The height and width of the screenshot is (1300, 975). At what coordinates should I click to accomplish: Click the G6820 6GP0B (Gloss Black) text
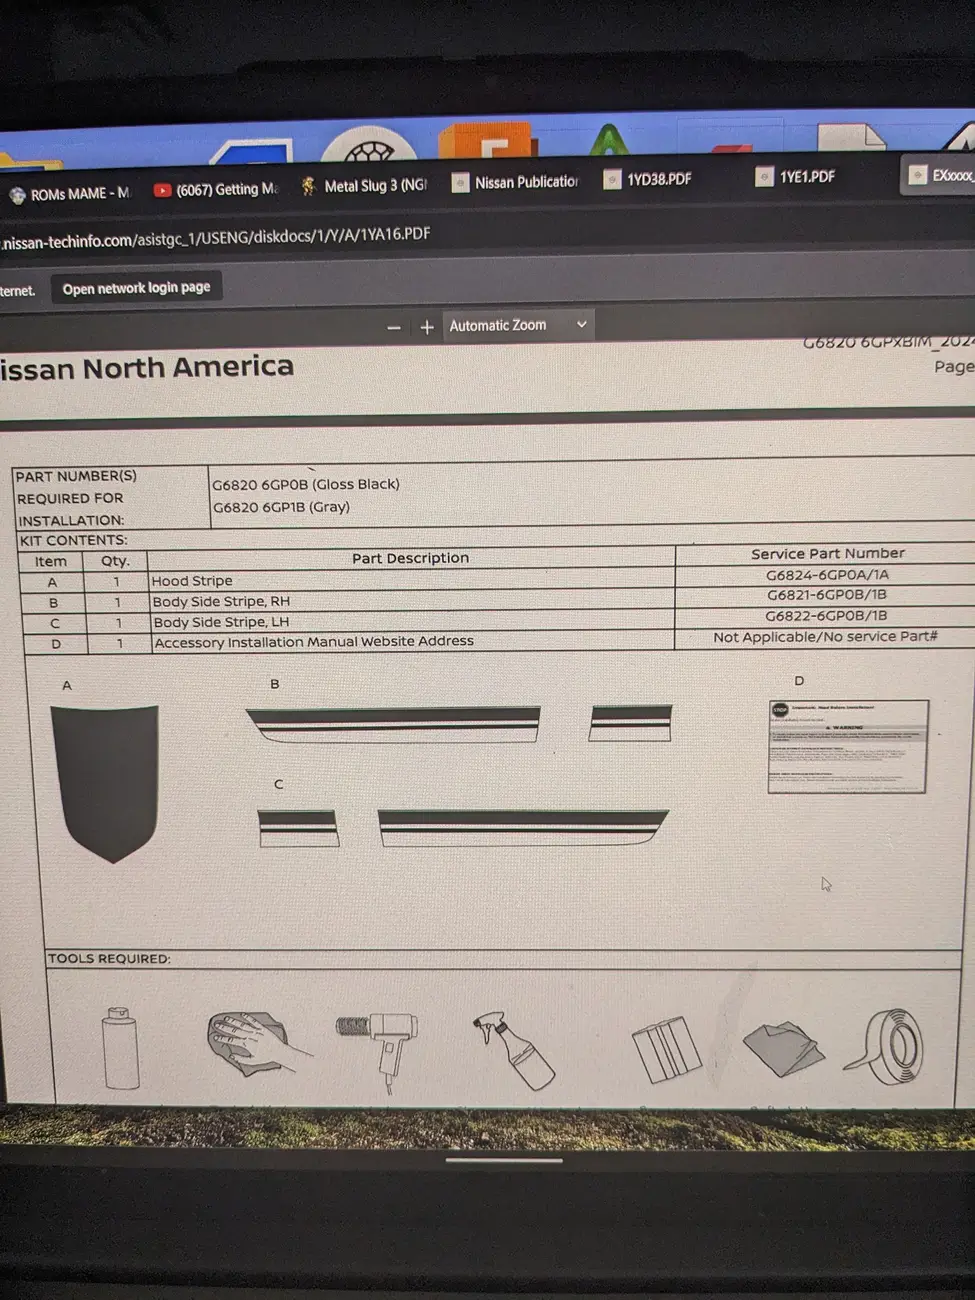(306, 484)
